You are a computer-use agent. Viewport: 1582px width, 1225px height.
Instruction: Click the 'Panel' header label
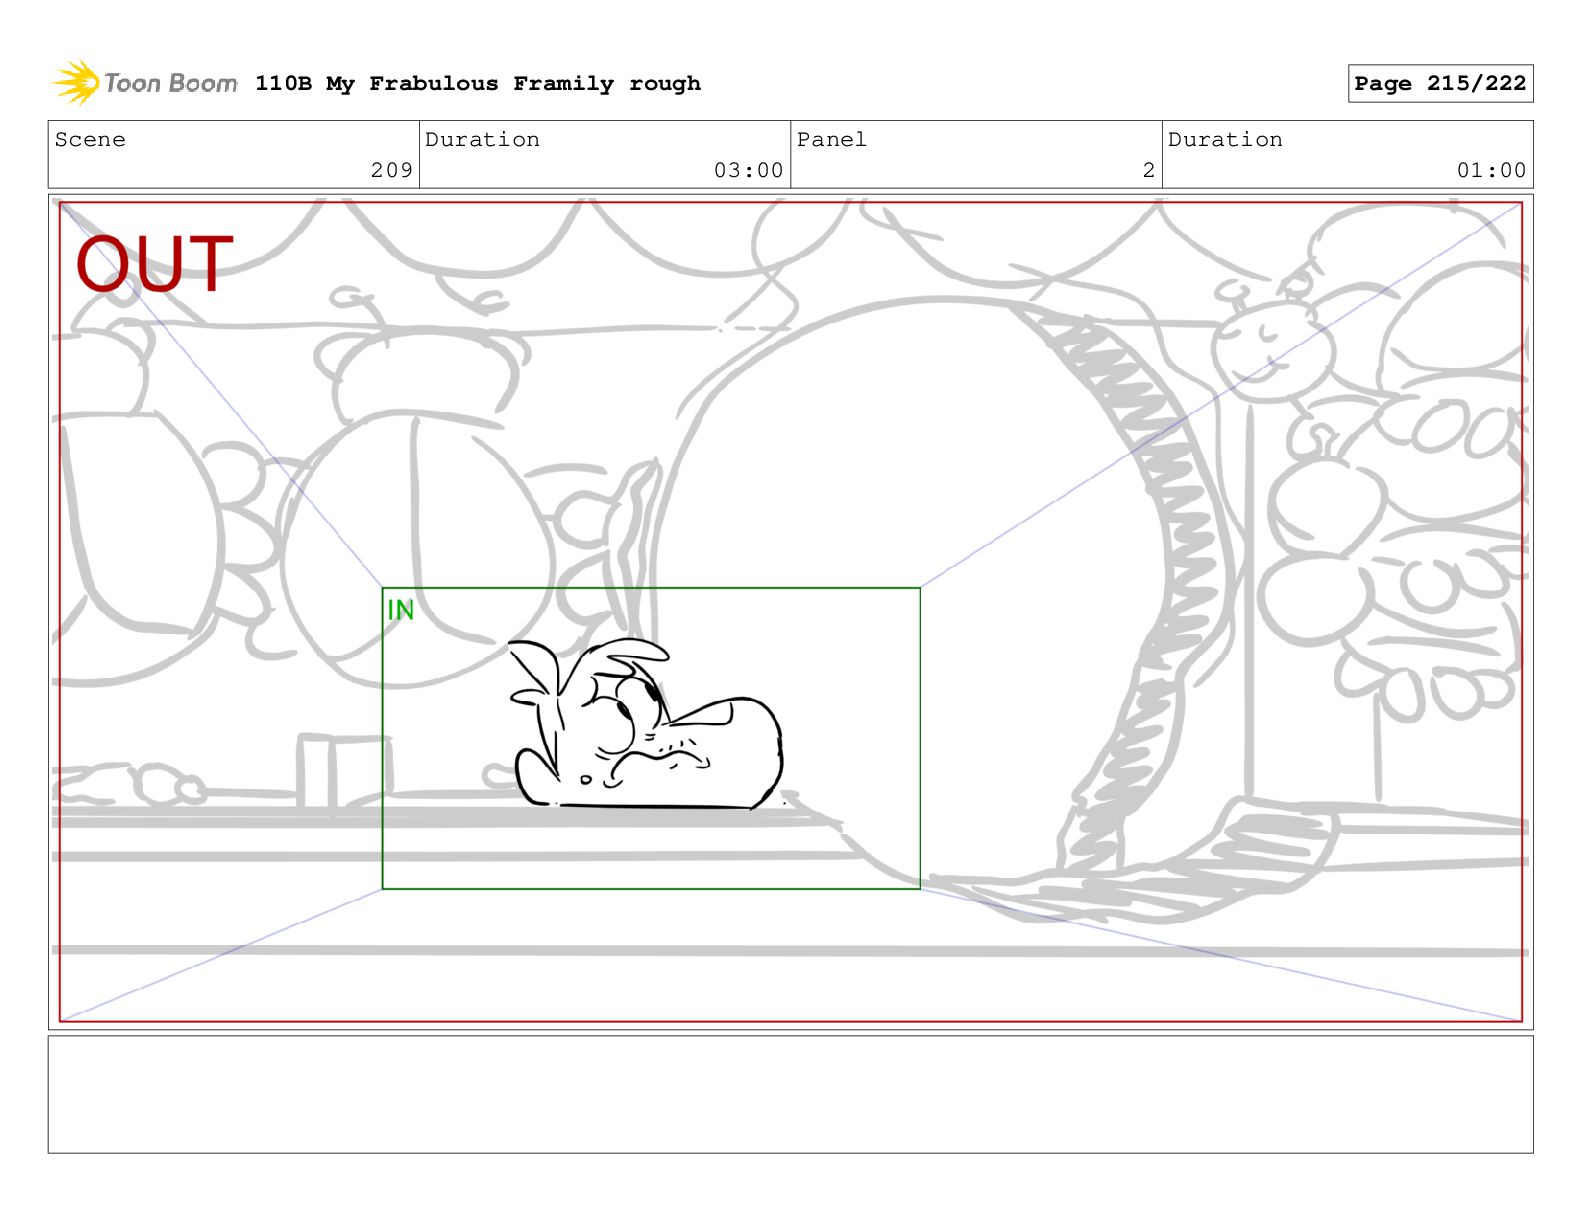coord(831,140)
